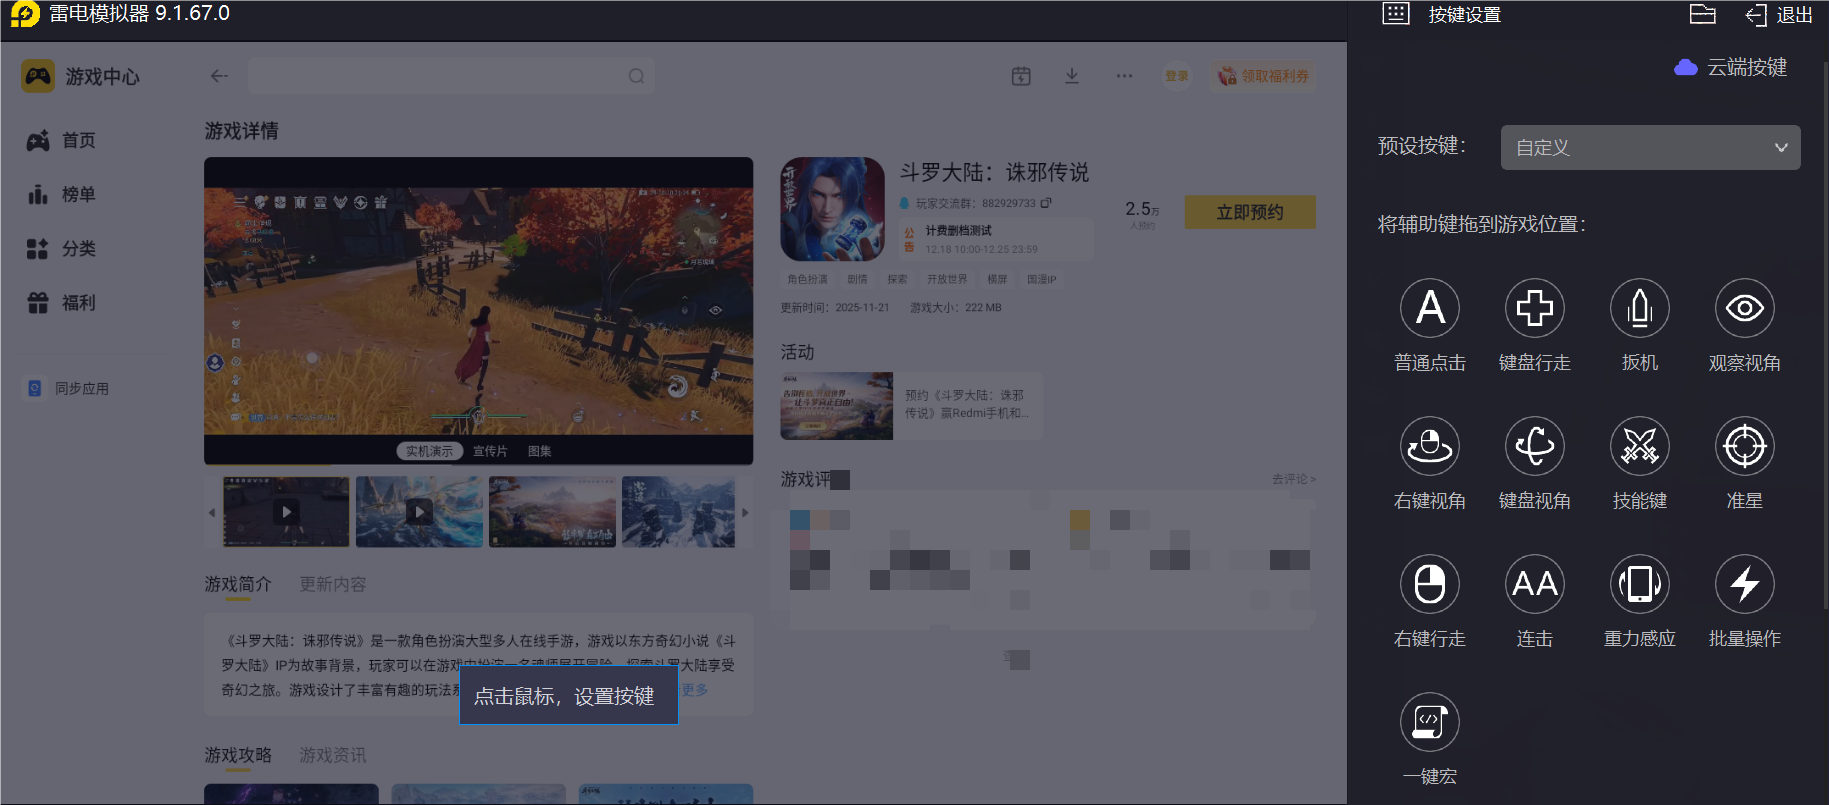Open 云端按键 cloud key settings
Viewport: 1829px width, 805px height.
(x=1731, y=67)
